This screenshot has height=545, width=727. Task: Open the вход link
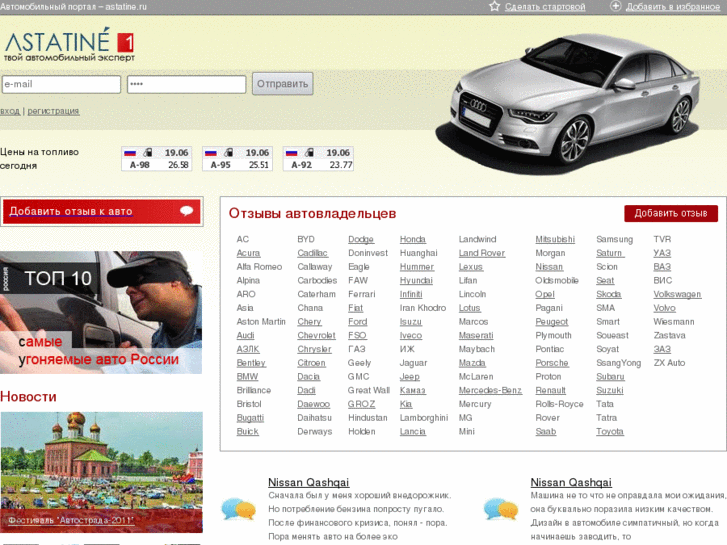pyautogui.click(x=10, y=111)
